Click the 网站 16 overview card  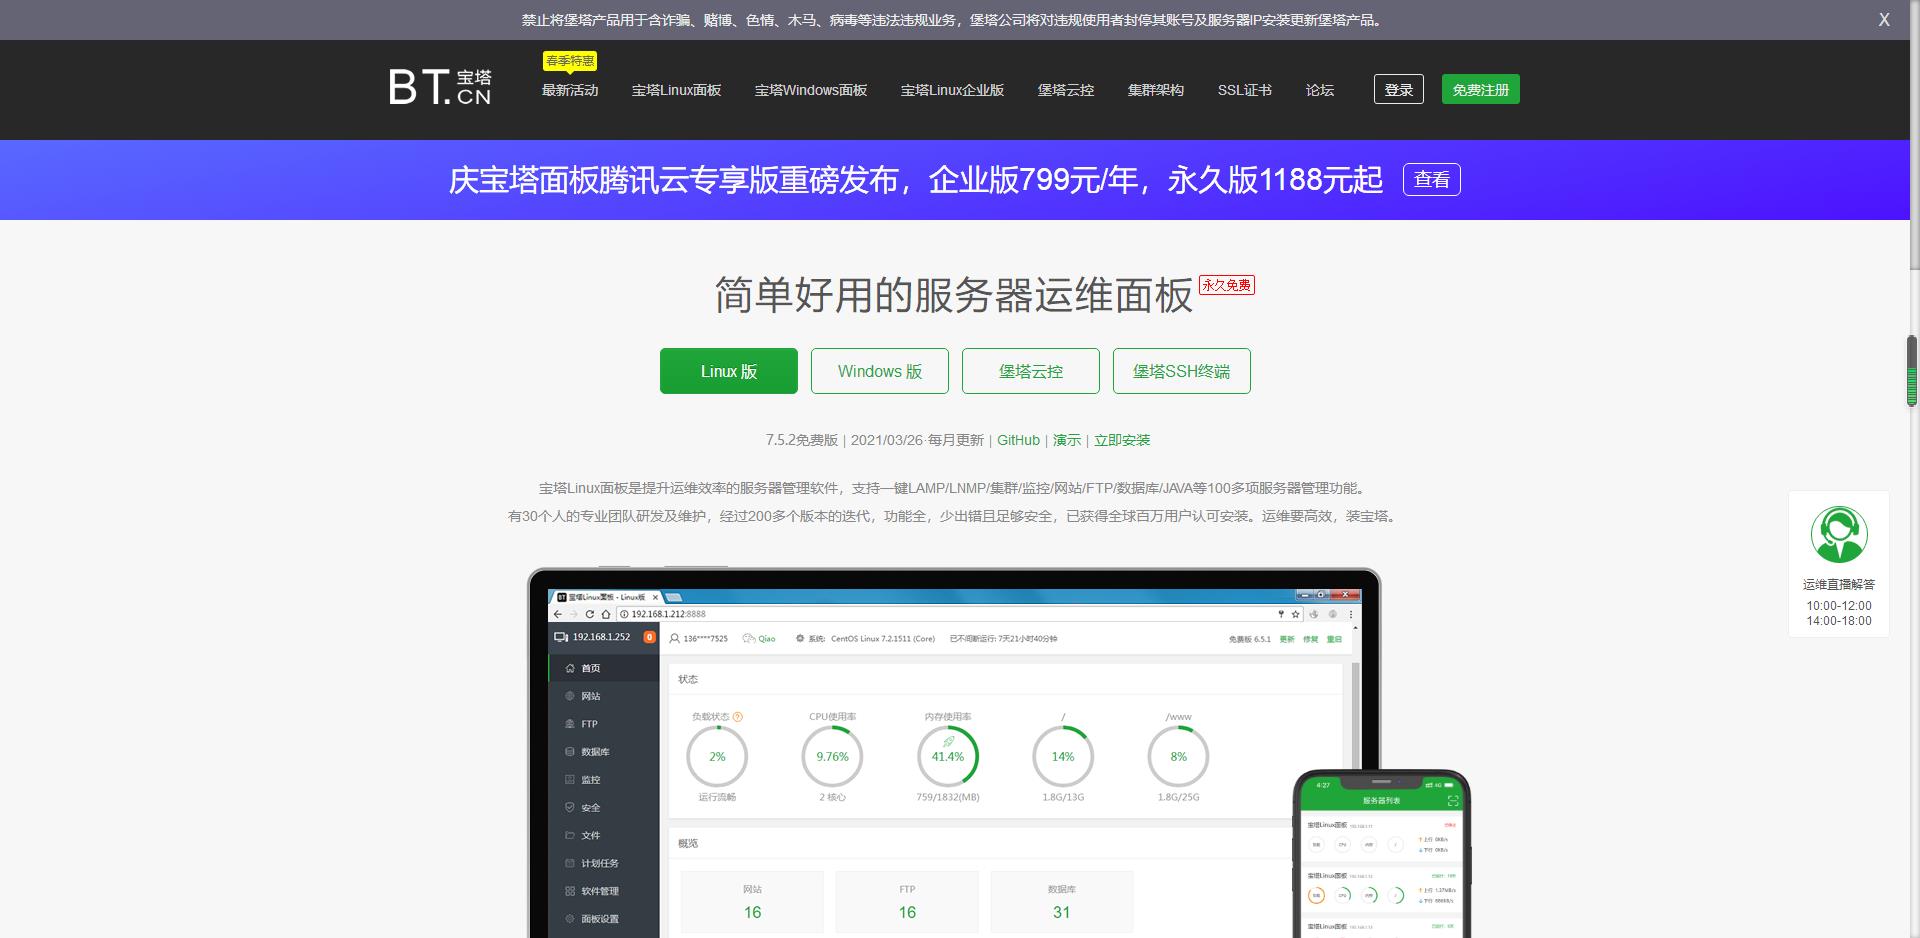coord(752,902)
